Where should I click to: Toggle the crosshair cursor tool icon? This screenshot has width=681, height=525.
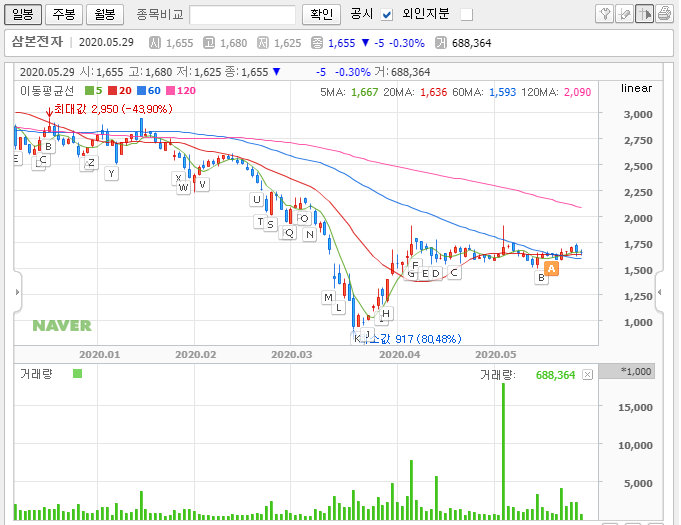tap(644, 14)
